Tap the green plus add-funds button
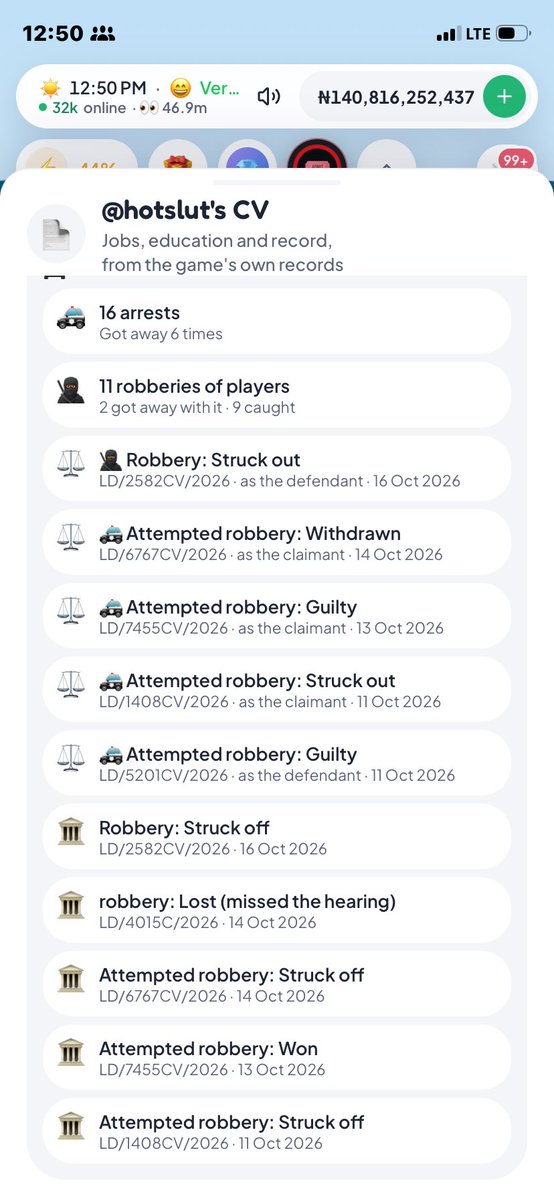The image size is (554, 1199). pyautogui.click(x=503, y=96)
